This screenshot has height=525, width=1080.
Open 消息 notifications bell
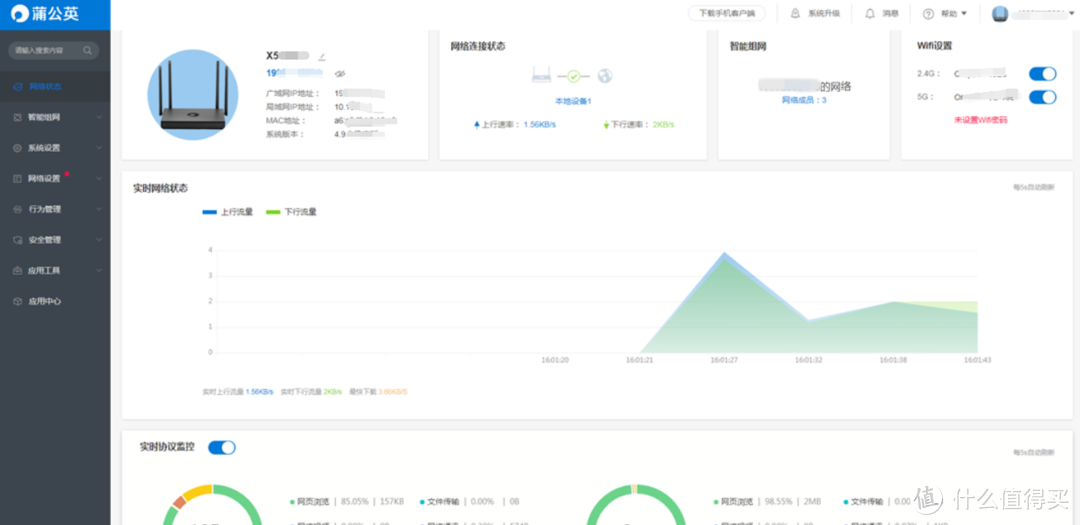pyautogui.click(x=869, y=14)
